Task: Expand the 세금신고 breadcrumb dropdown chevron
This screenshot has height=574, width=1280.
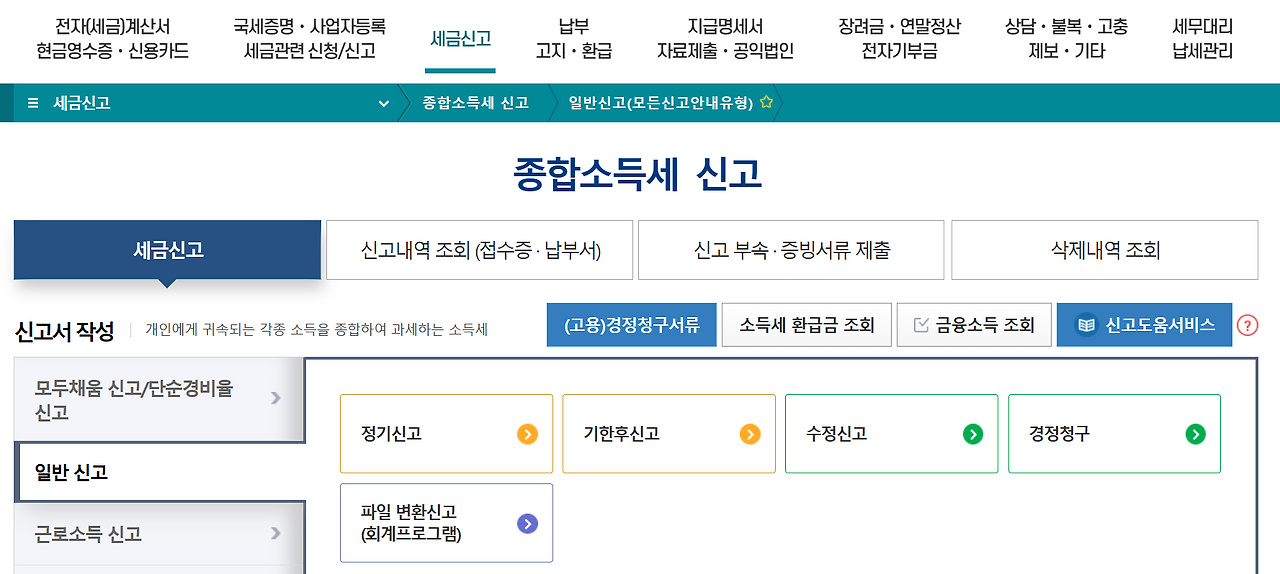Action: 383,103
